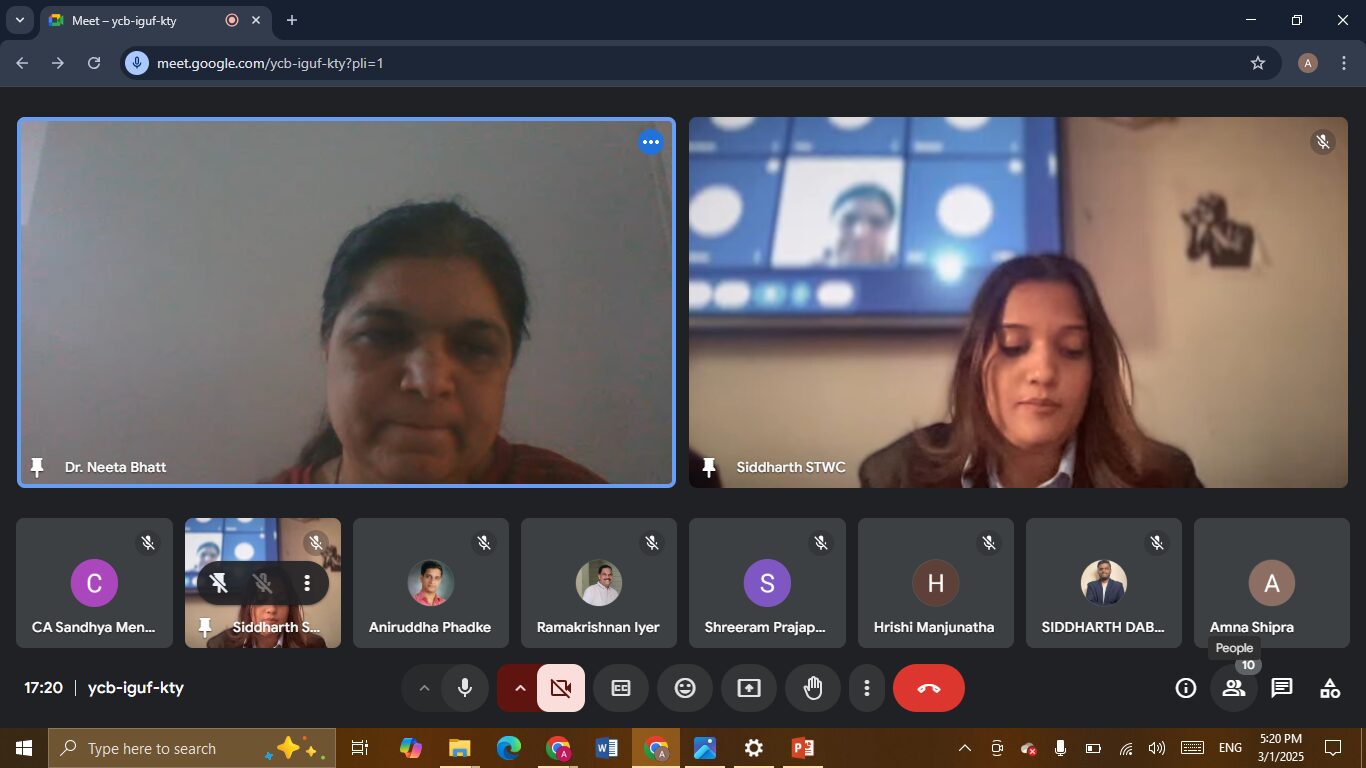This screenshot has width=1366, height=768.
Task: Select the Meet – ycb-iguf-kty browser tab
Action: pos(155,21)
